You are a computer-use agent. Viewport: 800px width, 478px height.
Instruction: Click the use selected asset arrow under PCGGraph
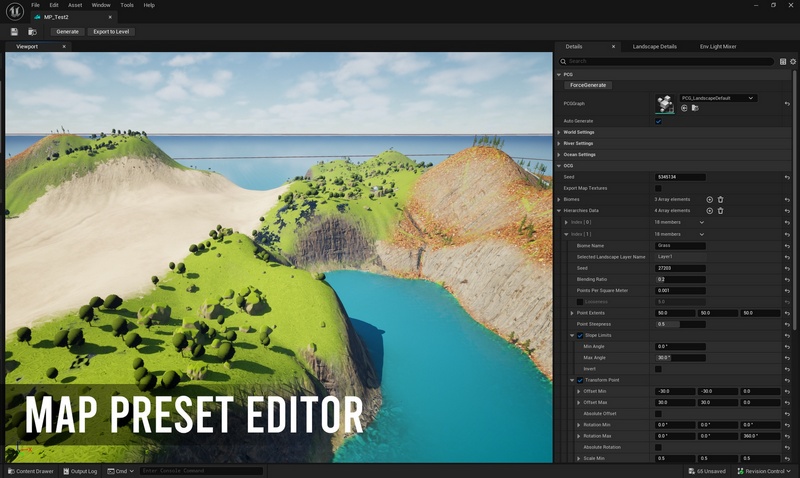coord(685,108)
